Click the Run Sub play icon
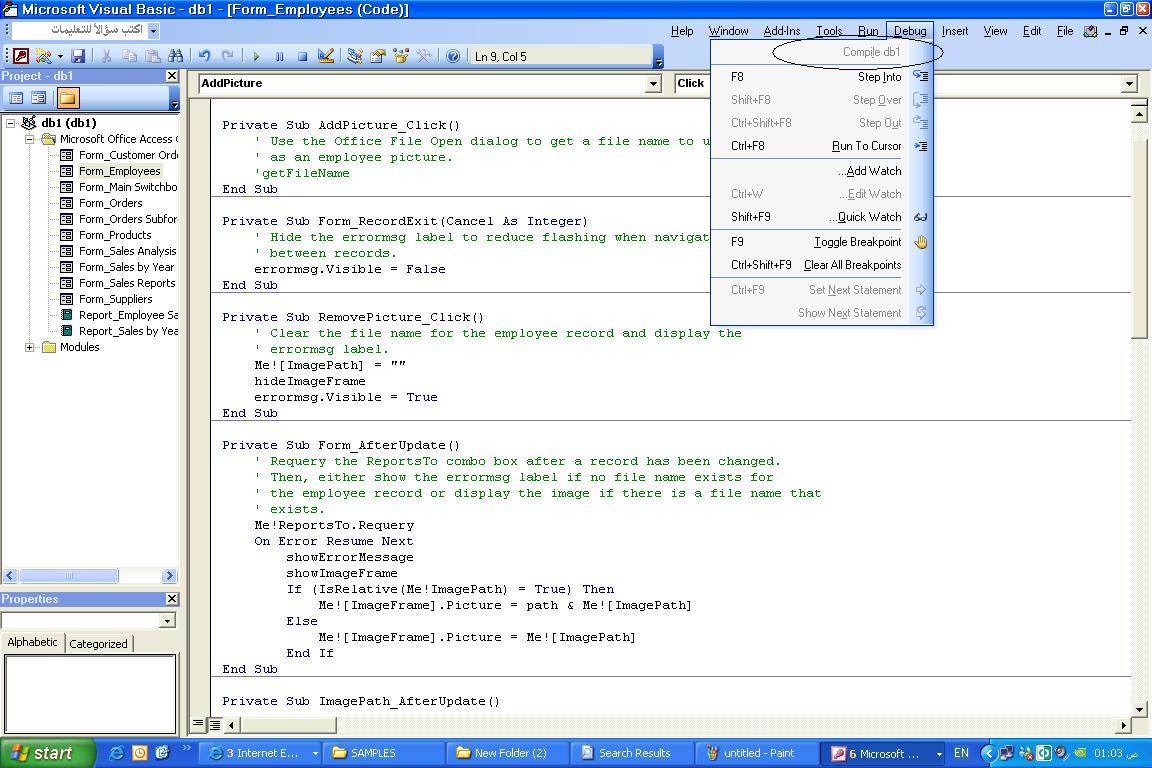The height and width of the screenshot is (768, 1152). coord(256,56)
